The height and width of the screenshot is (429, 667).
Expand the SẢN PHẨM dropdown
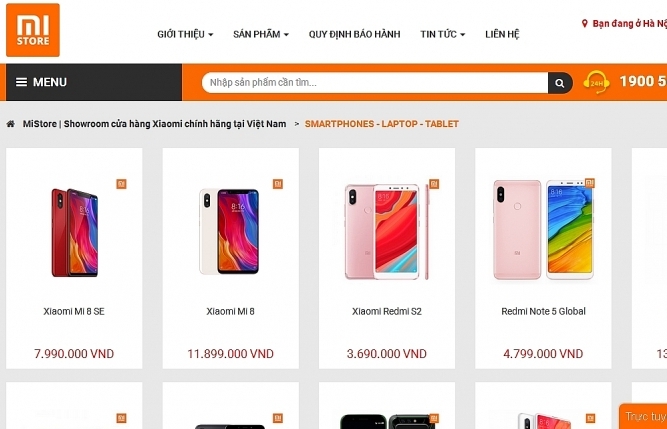tap(261, 34)
